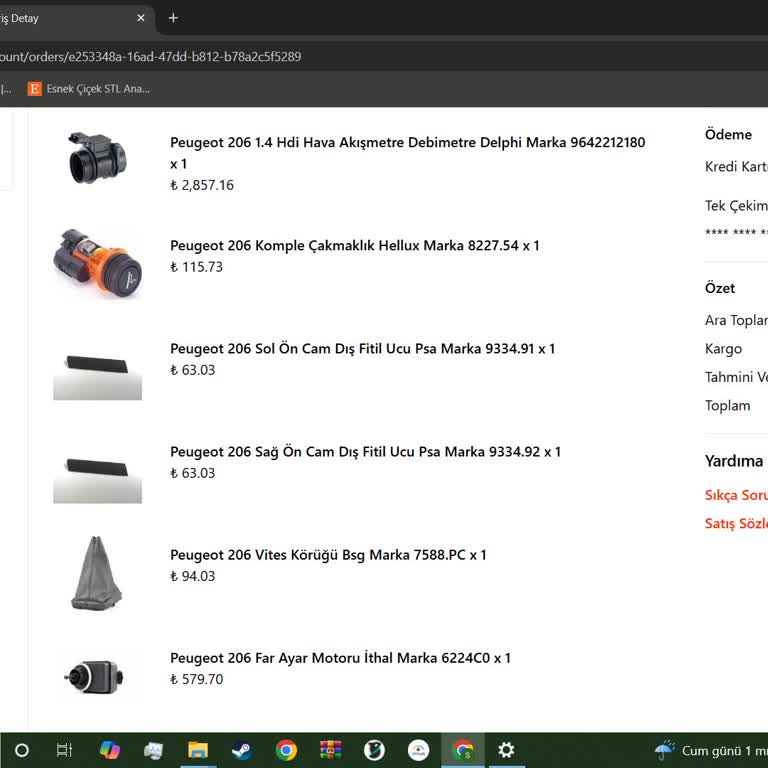Open a new browser tab with plus button
Image resolution: width=768 pixels, height=768 pixels.
point(173,18)
